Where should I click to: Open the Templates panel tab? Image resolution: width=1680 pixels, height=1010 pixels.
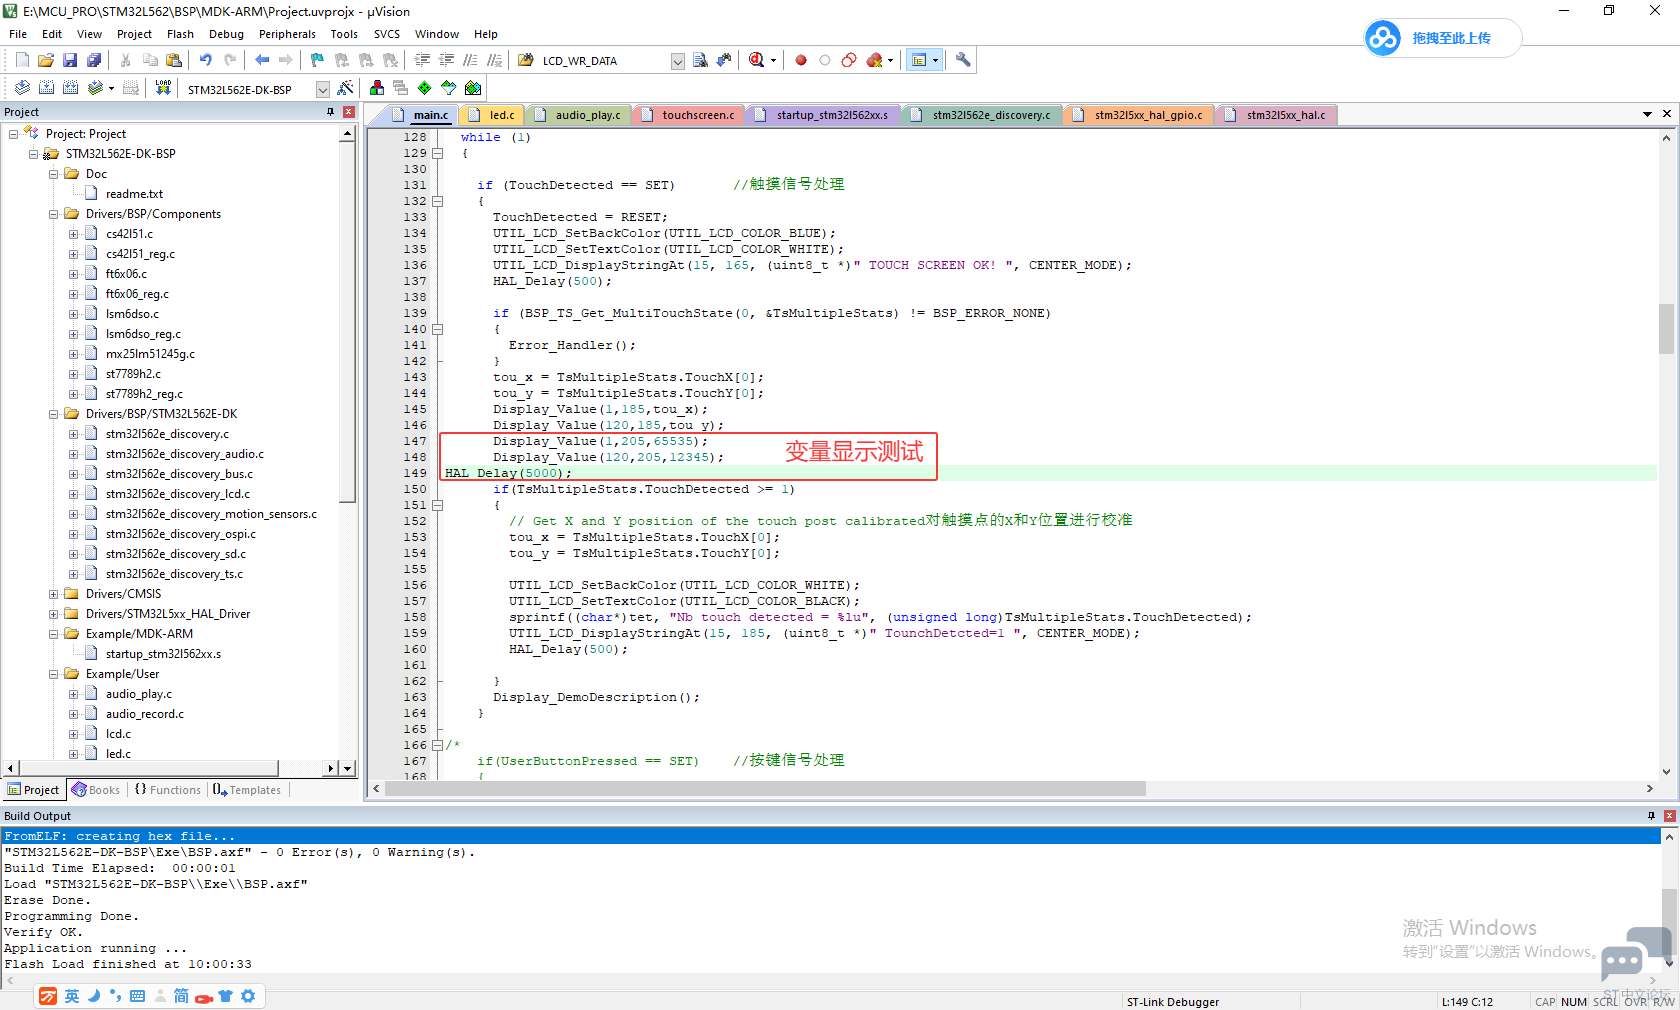[247, 790]
